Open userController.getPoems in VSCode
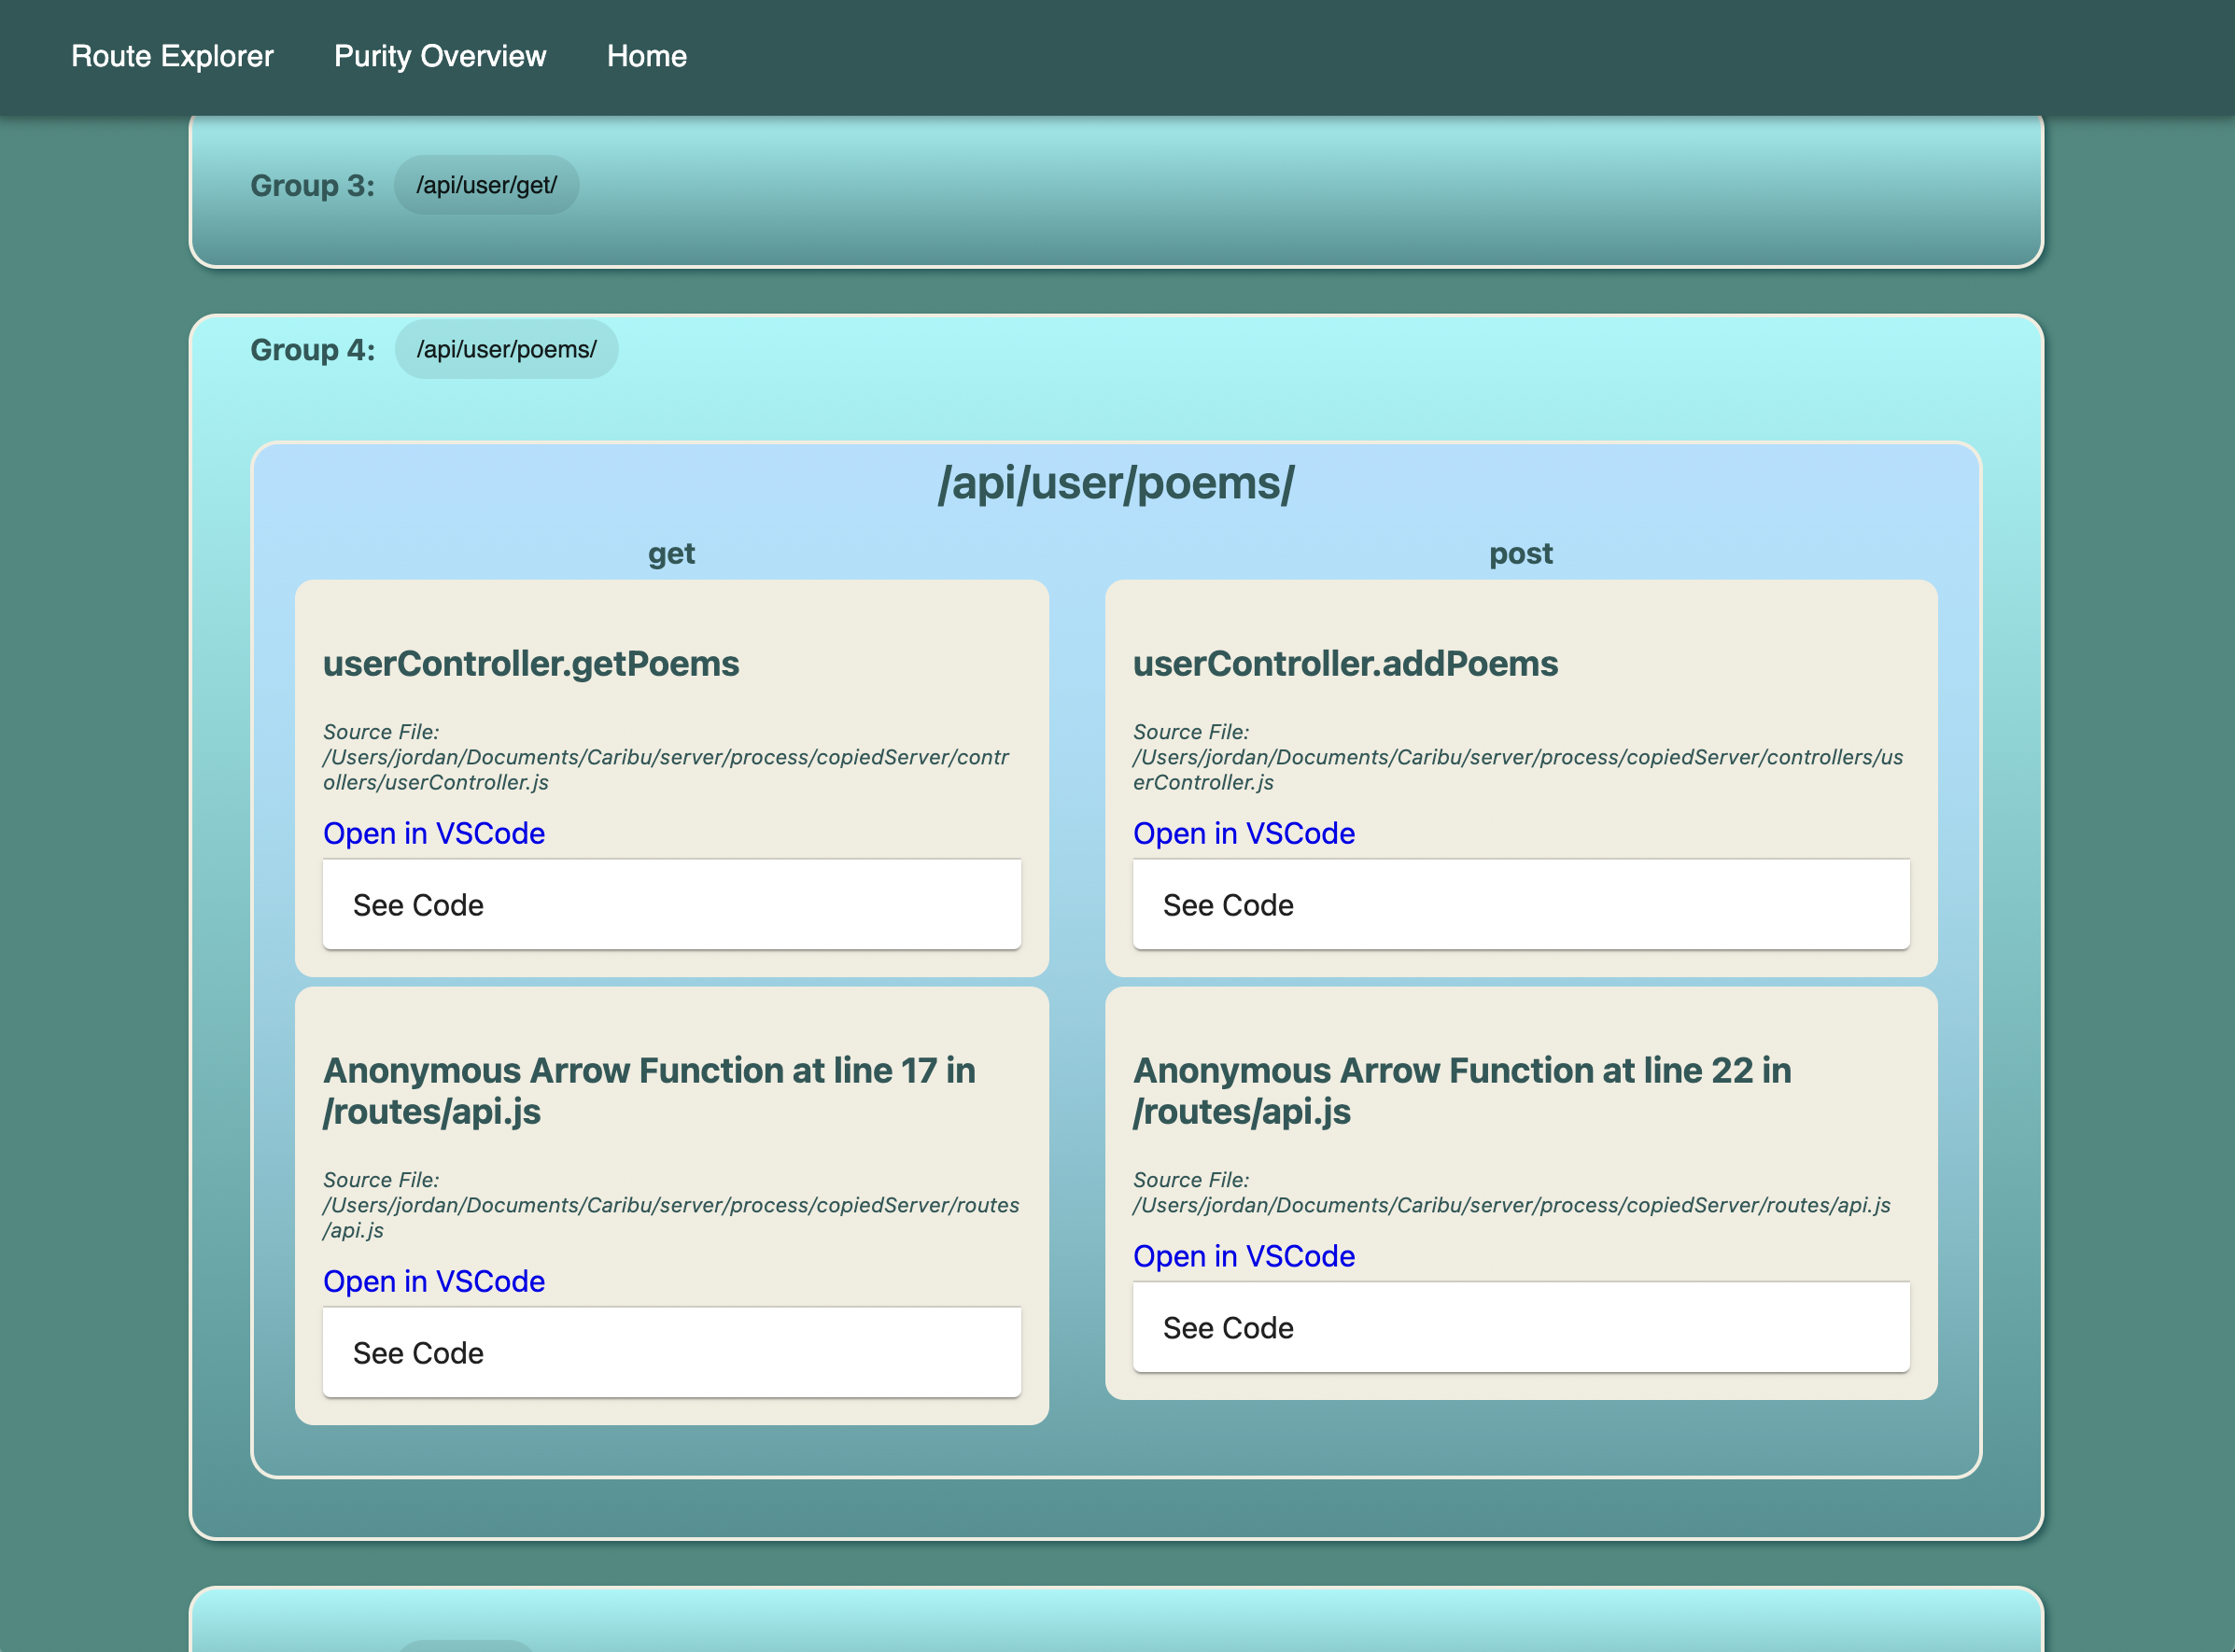The width and height of the screenshot is (2235, 1652). (434, 833)
